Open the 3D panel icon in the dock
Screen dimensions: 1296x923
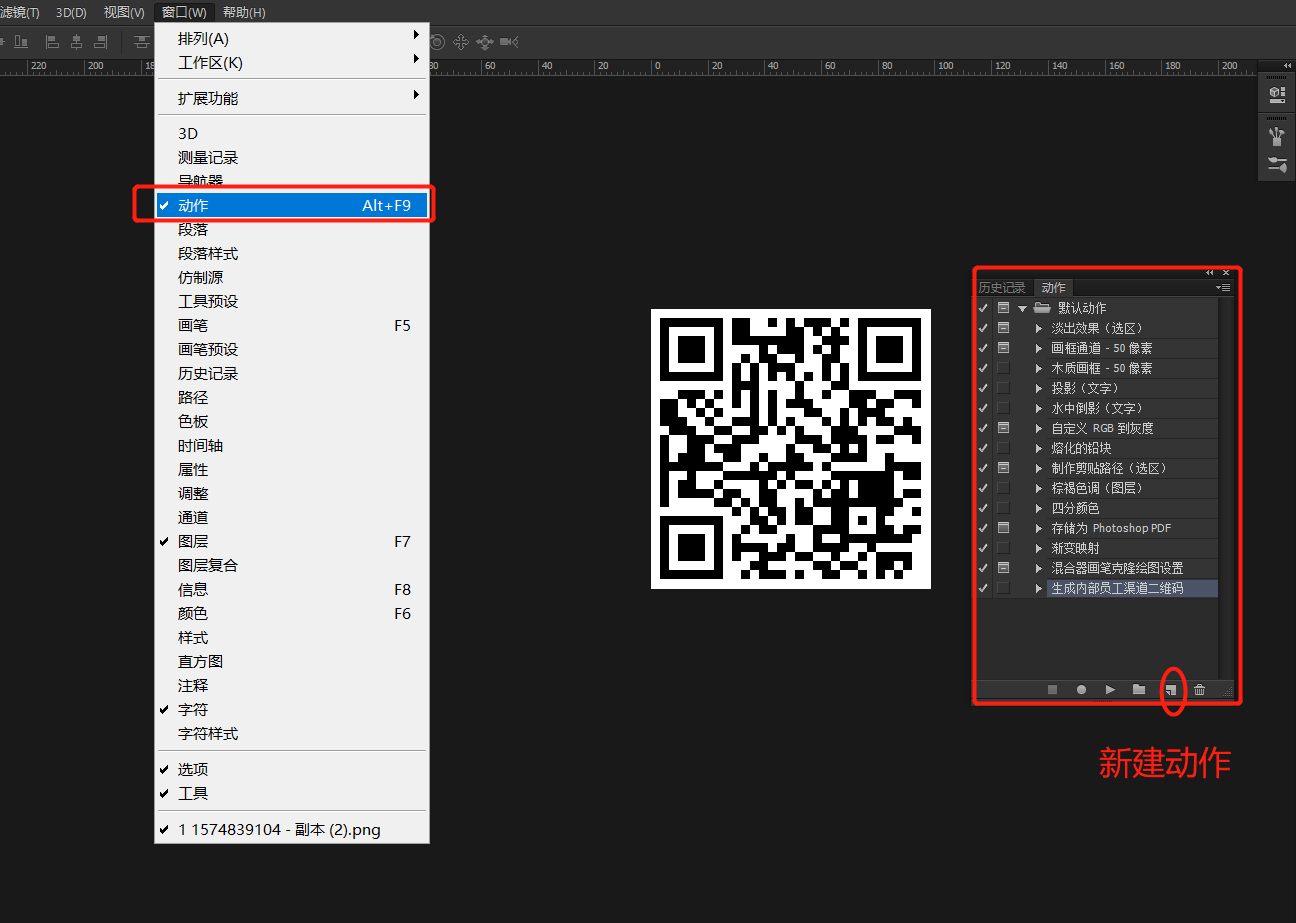point(1276,94)
